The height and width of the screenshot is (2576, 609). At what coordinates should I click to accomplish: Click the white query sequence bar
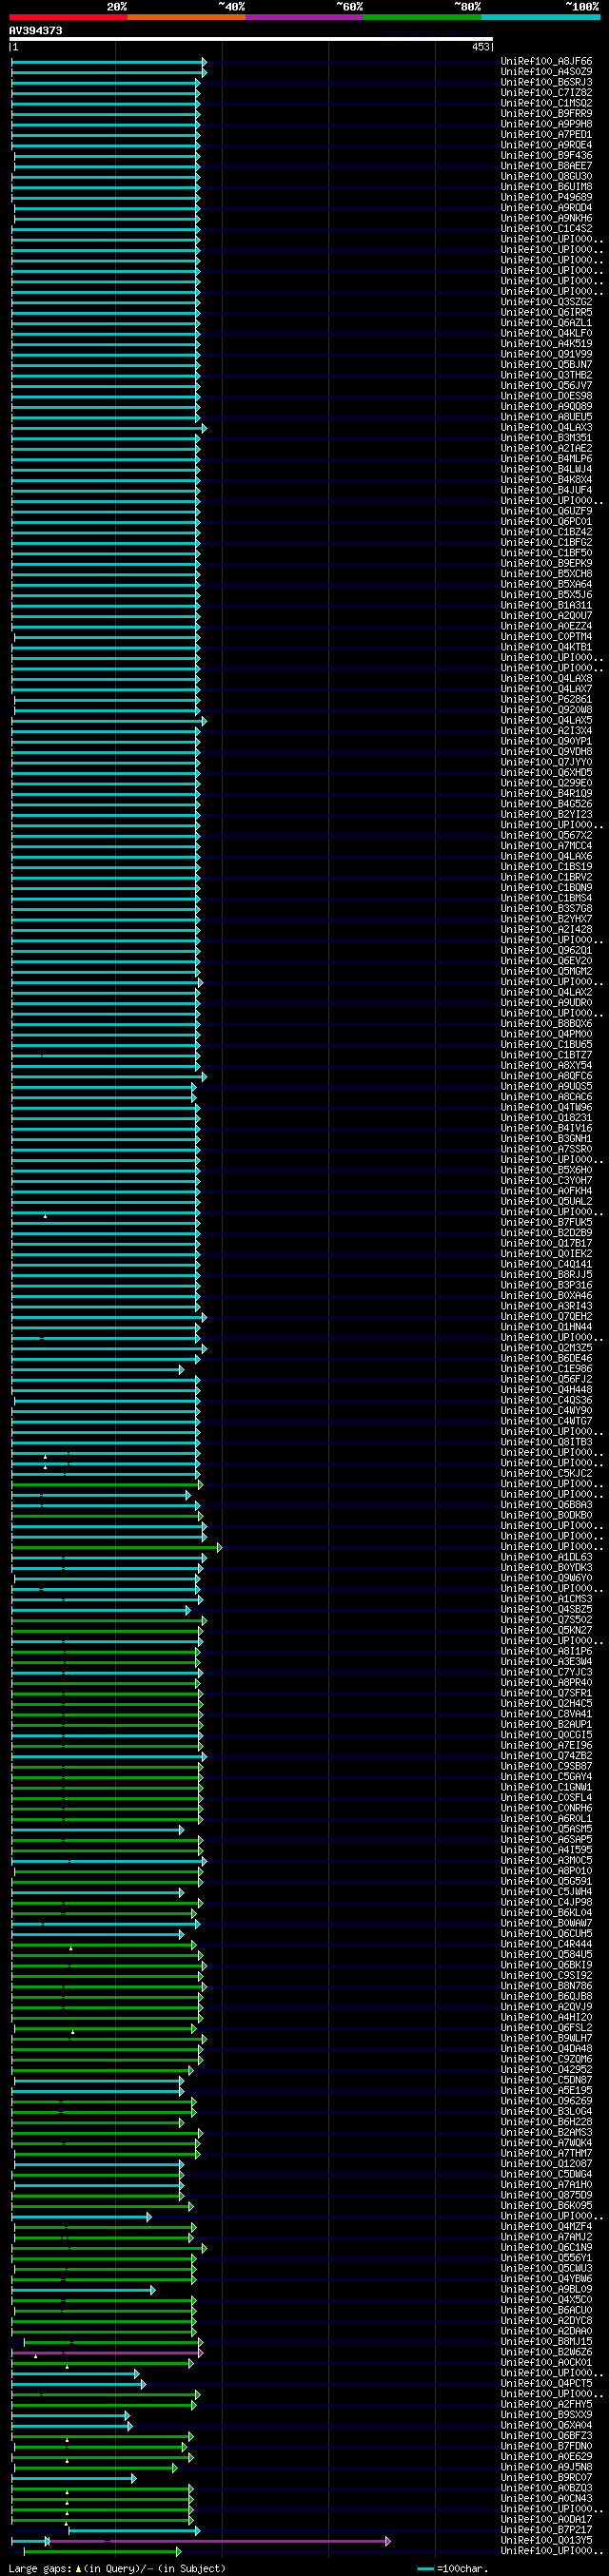pos(251,39)
